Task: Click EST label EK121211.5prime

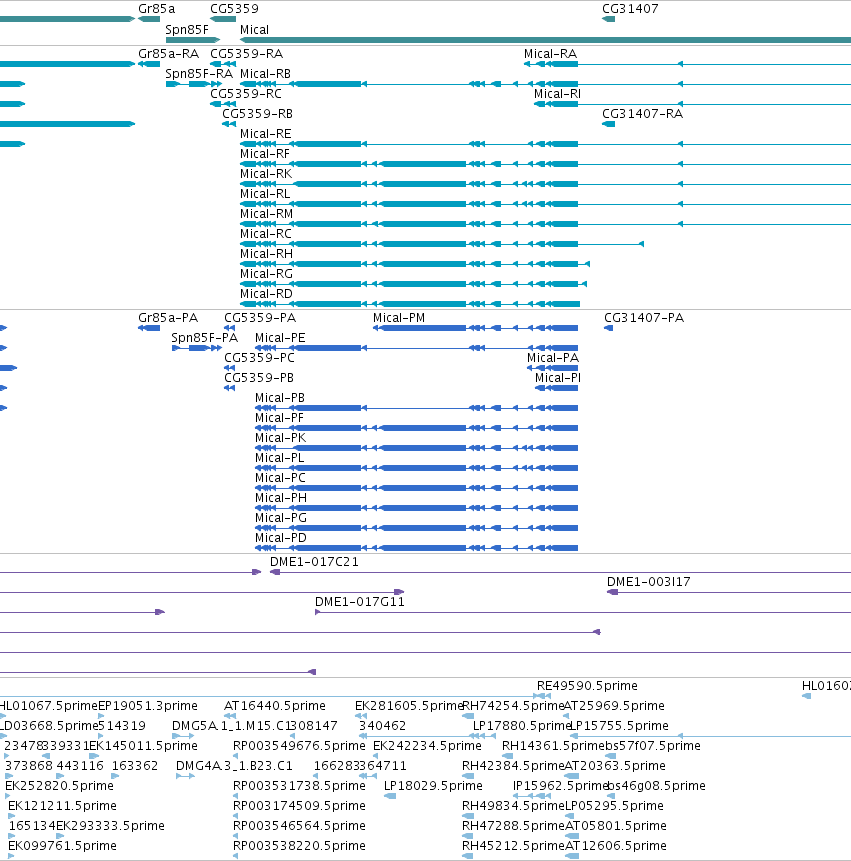Action: 62,806
